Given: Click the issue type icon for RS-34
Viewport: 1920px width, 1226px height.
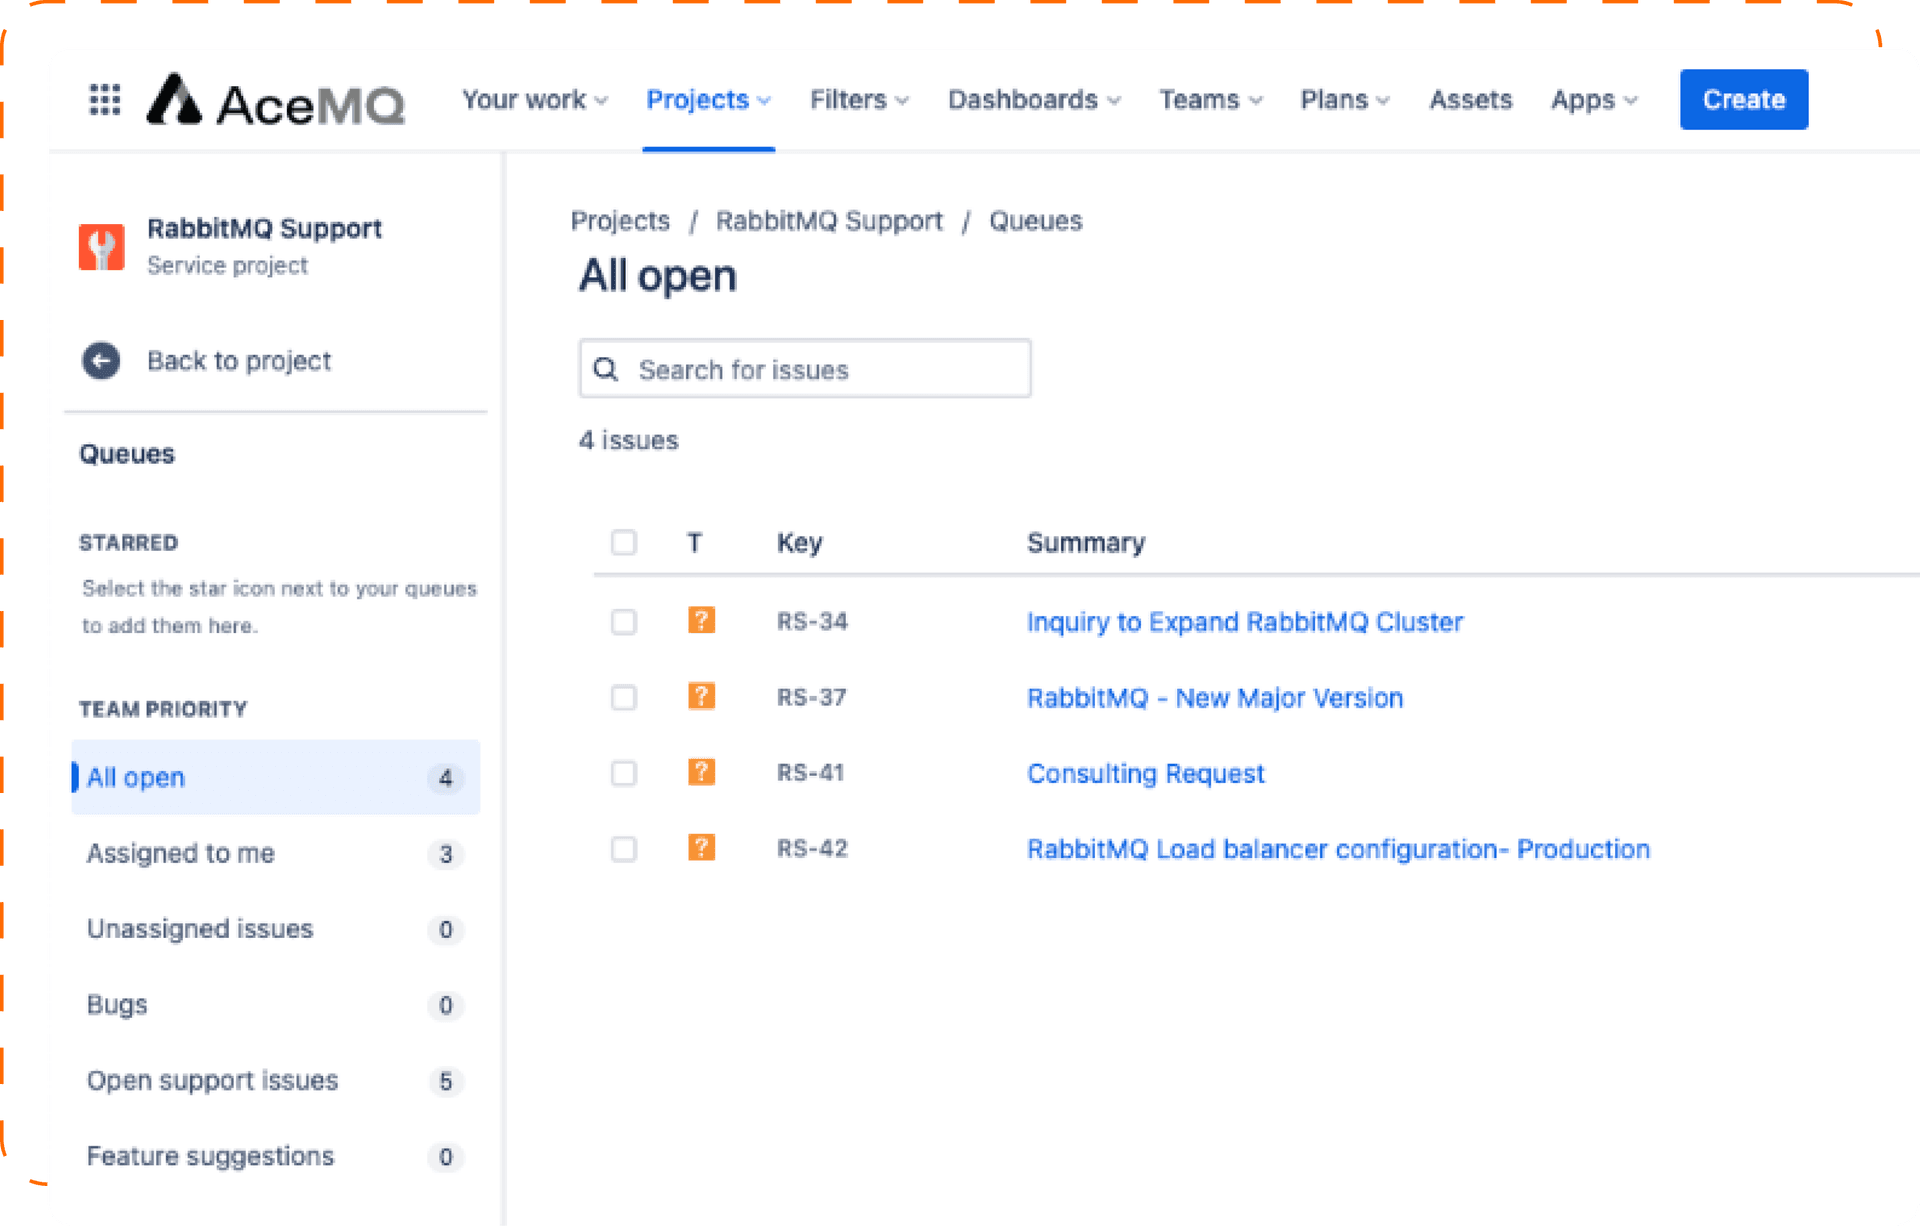Looking at the screenshot, I should click(701, 621).
